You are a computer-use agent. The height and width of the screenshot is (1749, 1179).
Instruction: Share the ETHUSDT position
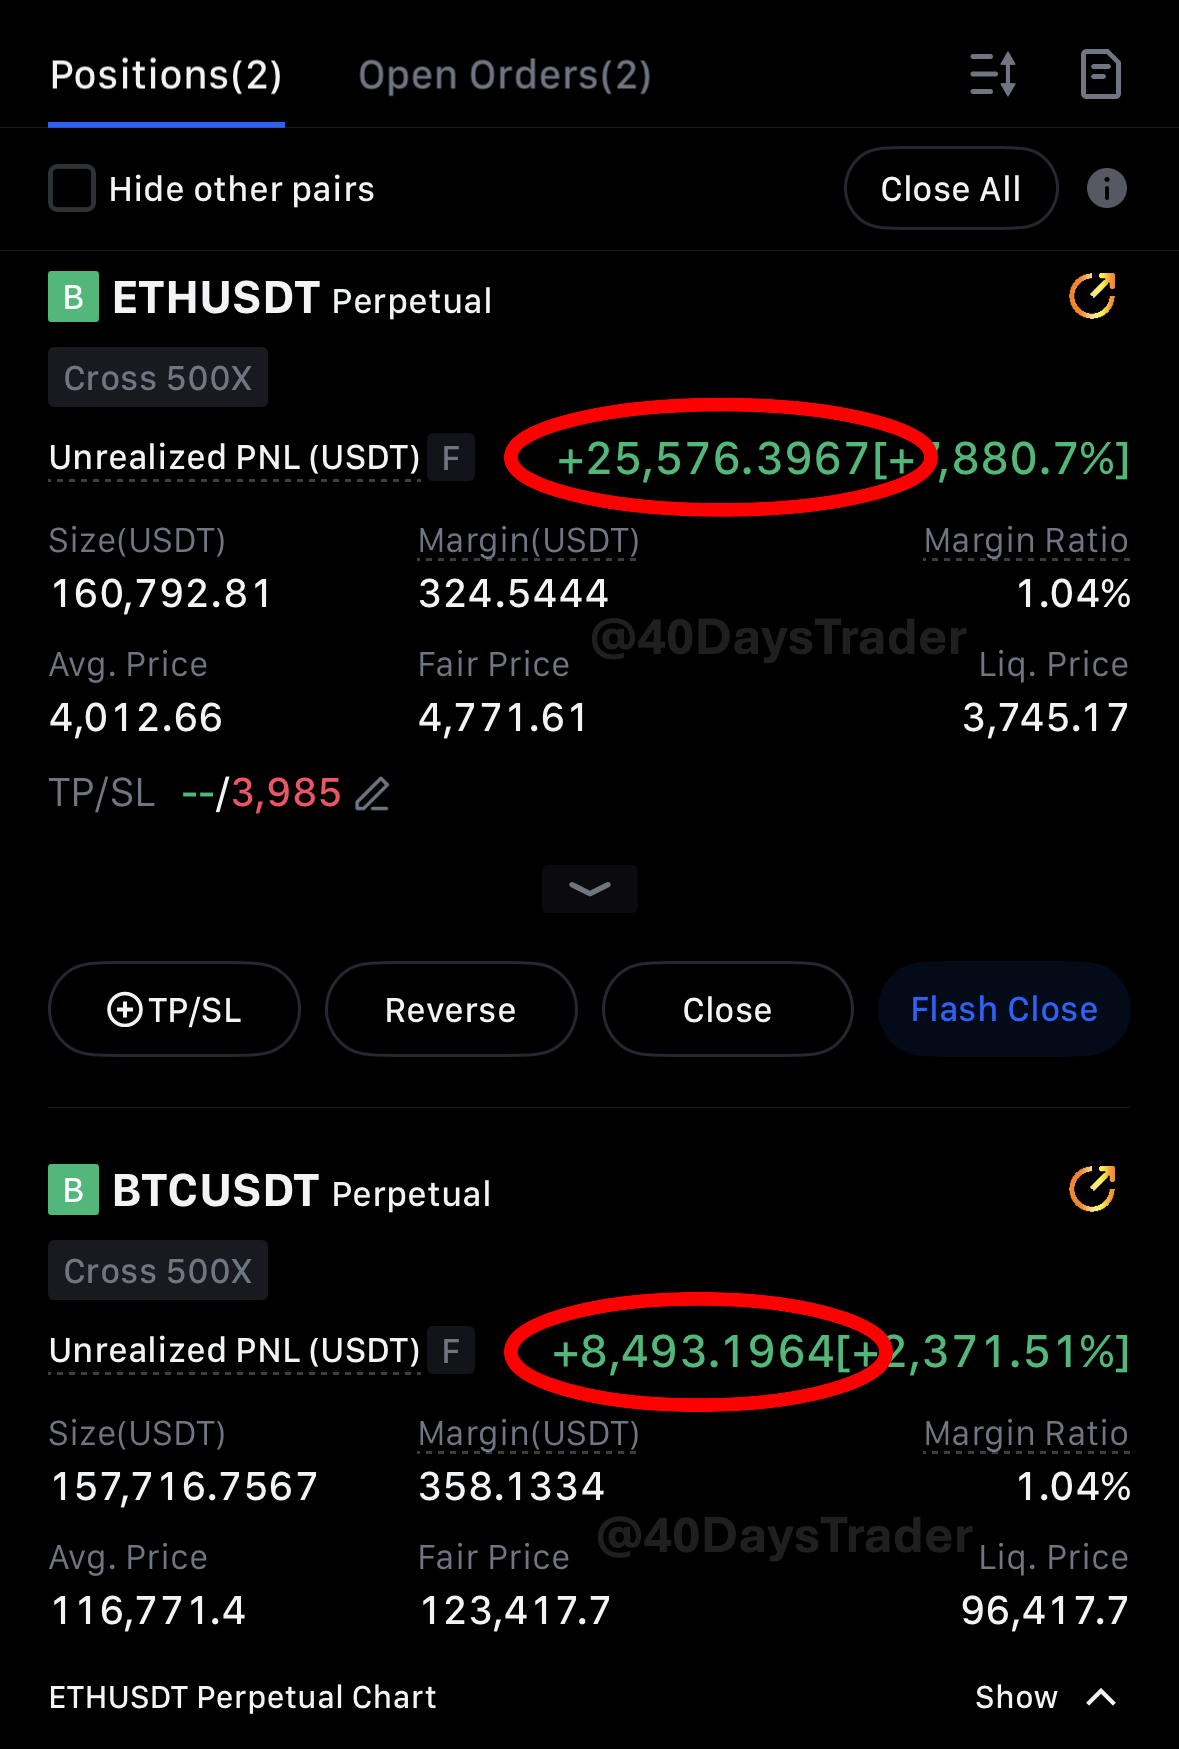[x=1092, y=296]
